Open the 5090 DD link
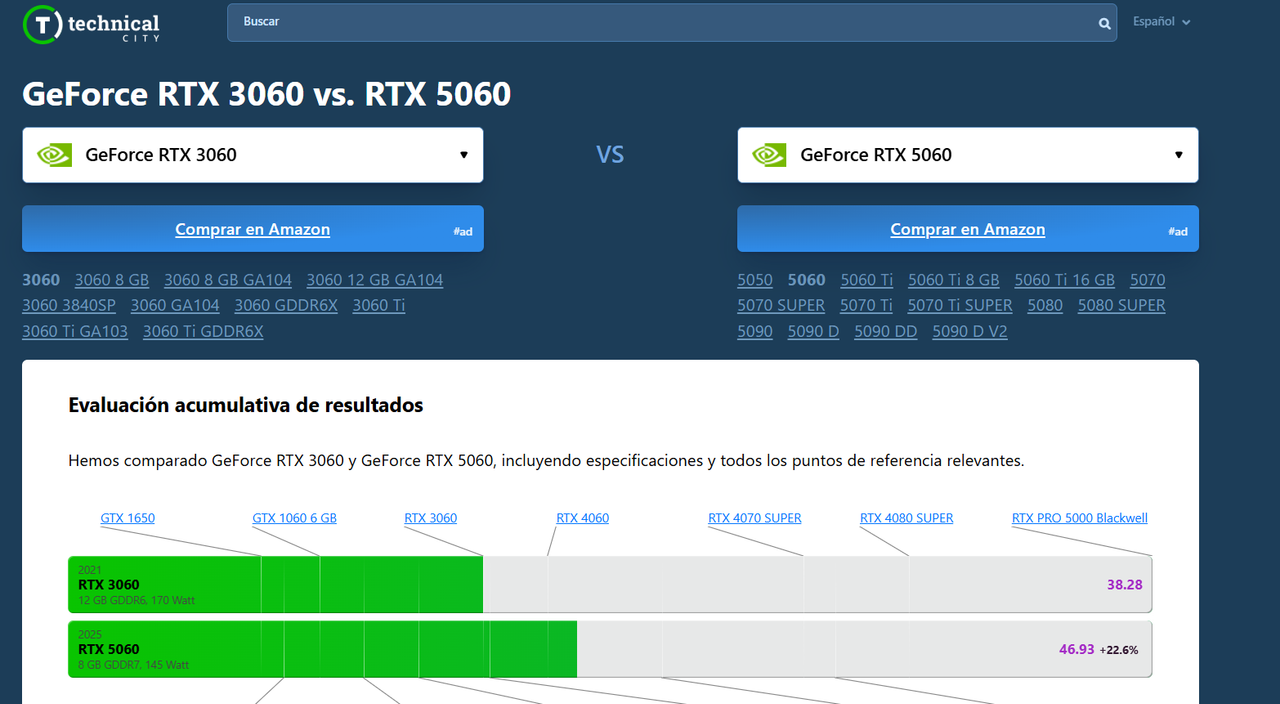This screenshot has width=1280, height=704. pyautogui.click(x=886, y=331)
